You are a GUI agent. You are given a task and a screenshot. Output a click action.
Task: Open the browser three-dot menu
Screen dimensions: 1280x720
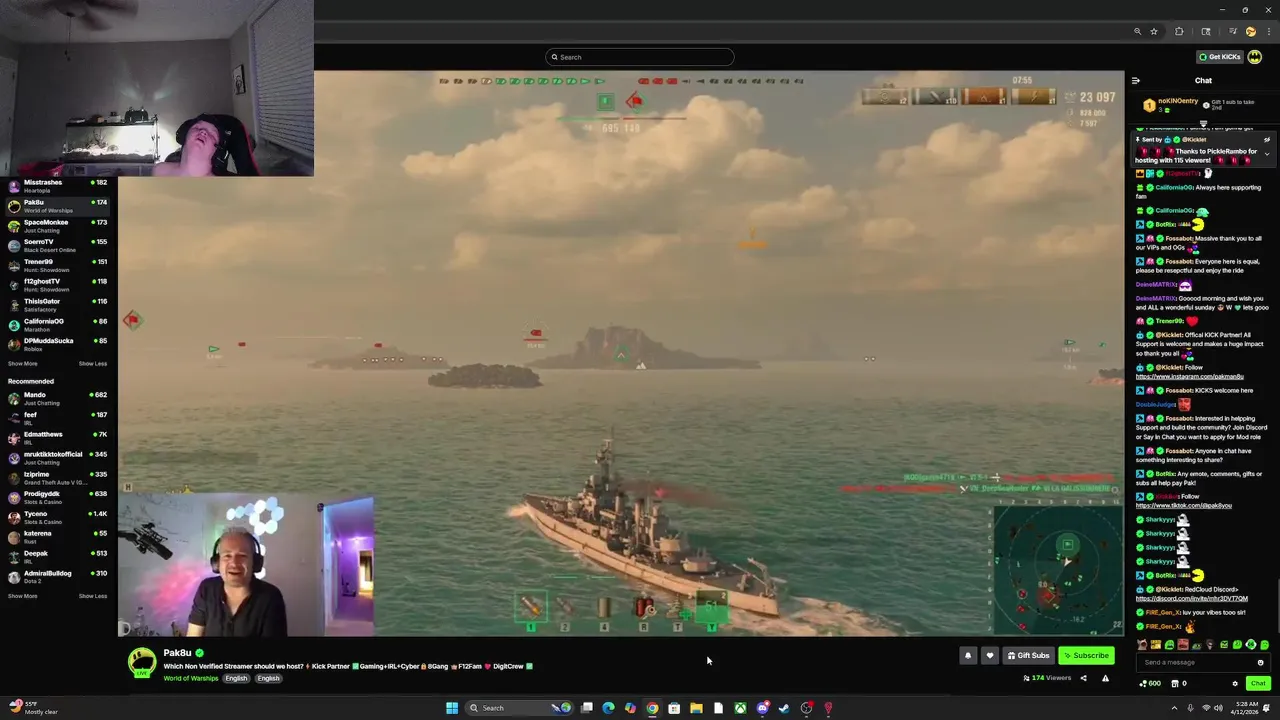[1269, 32]
